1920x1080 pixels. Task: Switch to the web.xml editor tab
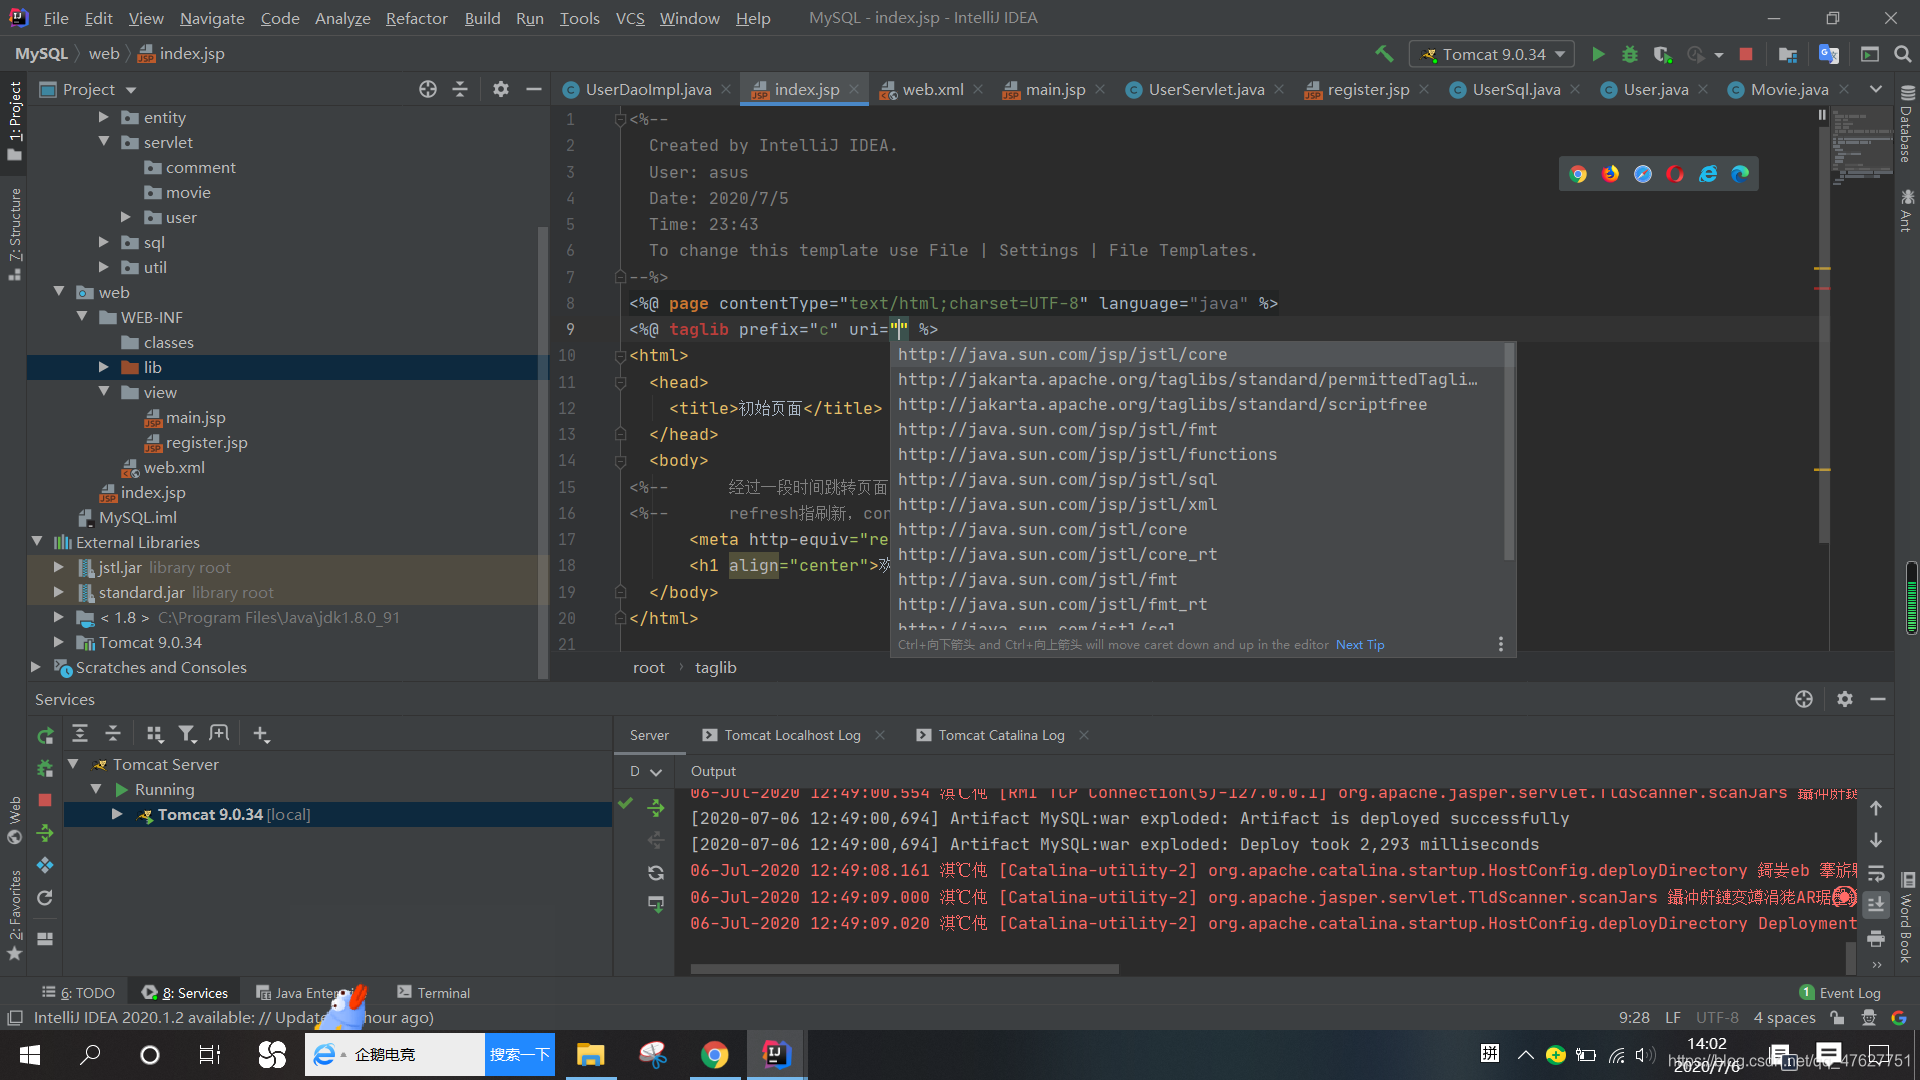click(932, 89)
